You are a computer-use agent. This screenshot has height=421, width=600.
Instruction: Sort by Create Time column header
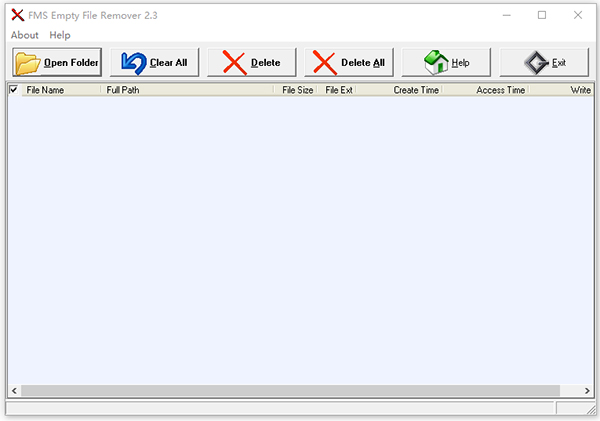pyautogui.click(x=399, y=90)
